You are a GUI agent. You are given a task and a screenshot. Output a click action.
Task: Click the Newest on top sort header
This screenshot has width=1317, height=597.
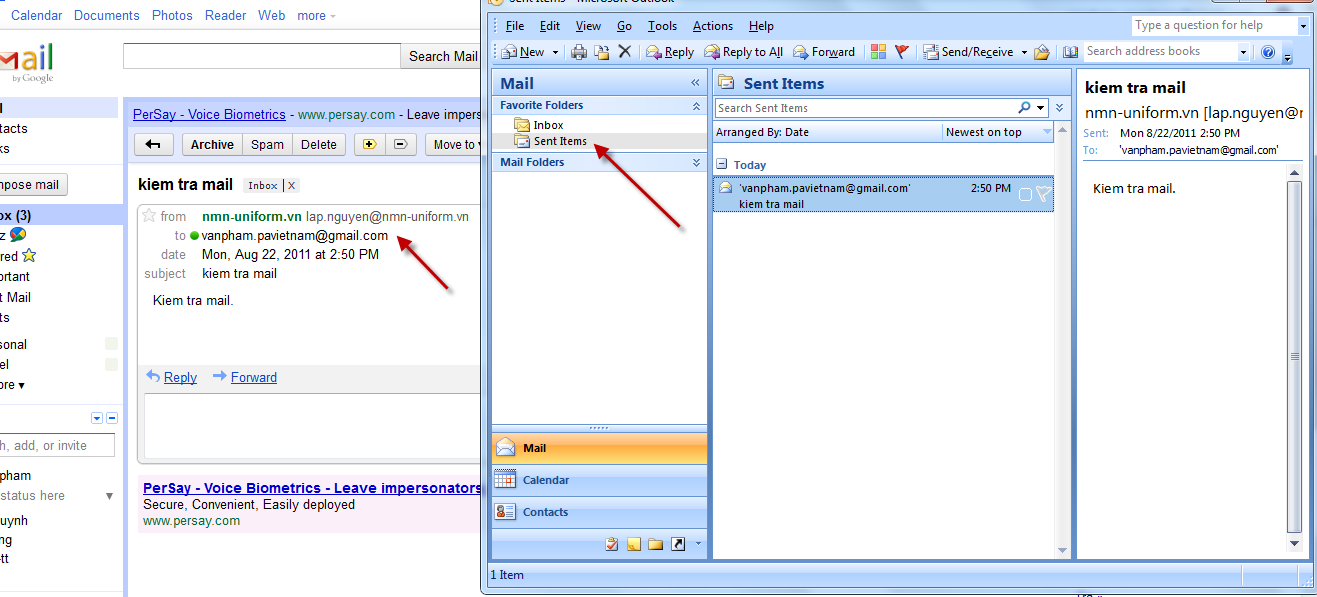click(x=999, y=132)
